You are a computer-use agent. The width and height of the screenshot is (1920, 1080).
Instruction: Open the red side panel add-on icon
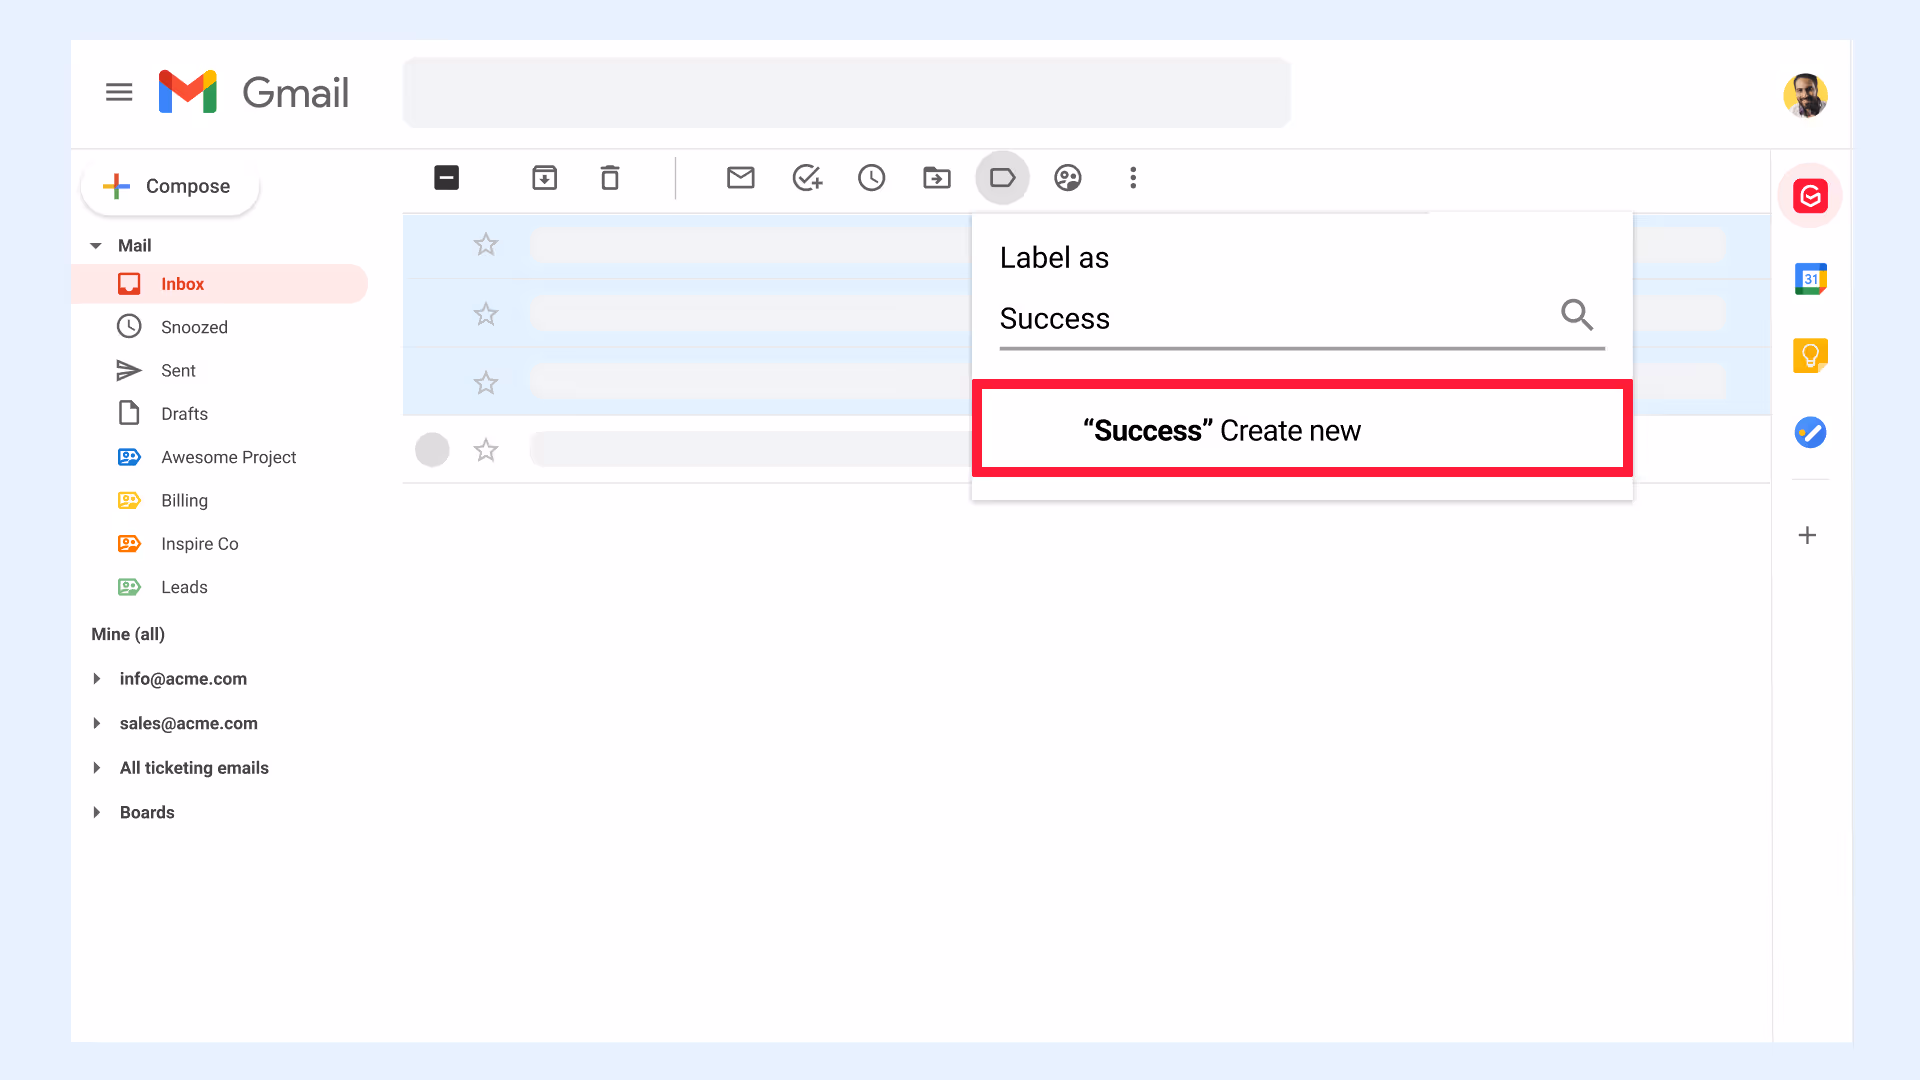(1810, 196)
